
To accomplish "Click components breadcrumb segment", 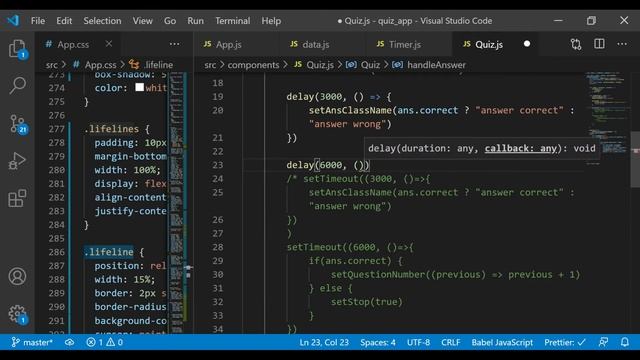I will point(253,64).
